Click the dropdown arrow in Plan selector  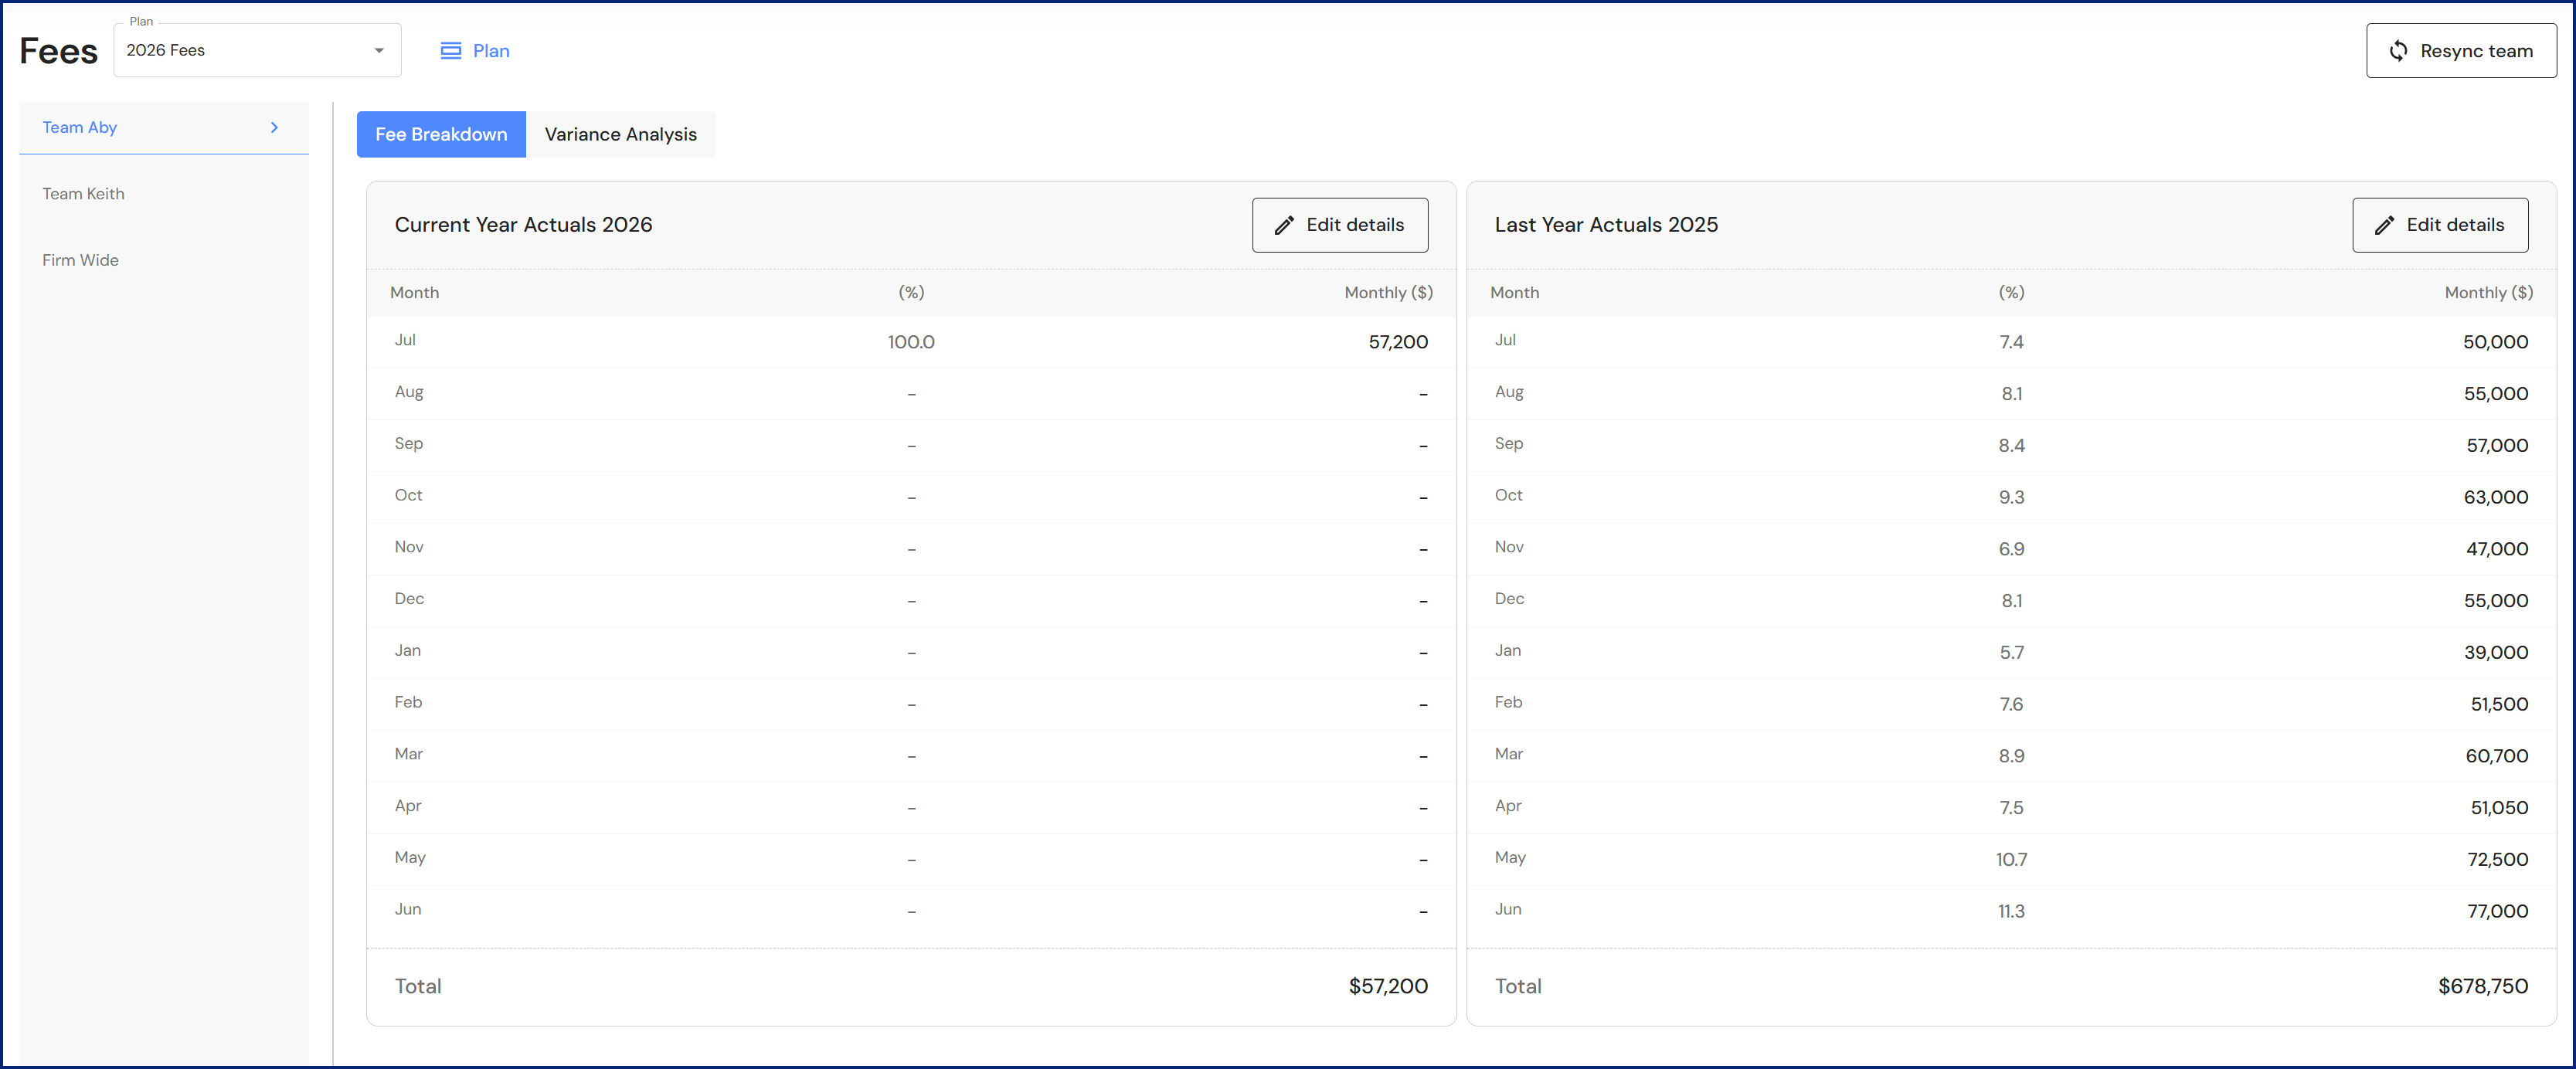(379, 51)
